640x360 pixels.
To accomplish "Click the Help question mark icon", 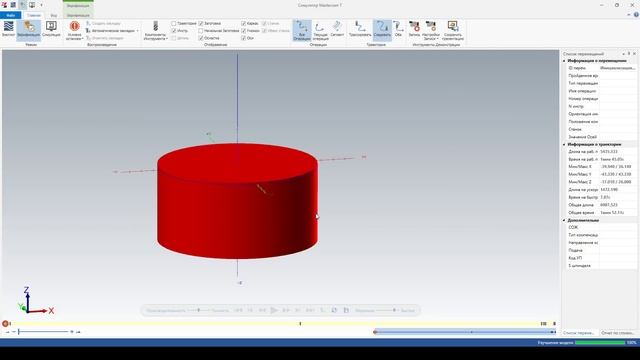I will [x=636, y=15].
